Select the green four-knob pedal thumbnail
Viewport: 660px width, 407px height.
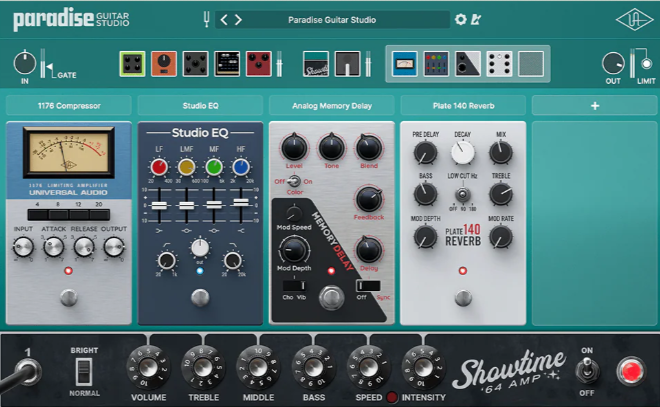pos(132,64)
